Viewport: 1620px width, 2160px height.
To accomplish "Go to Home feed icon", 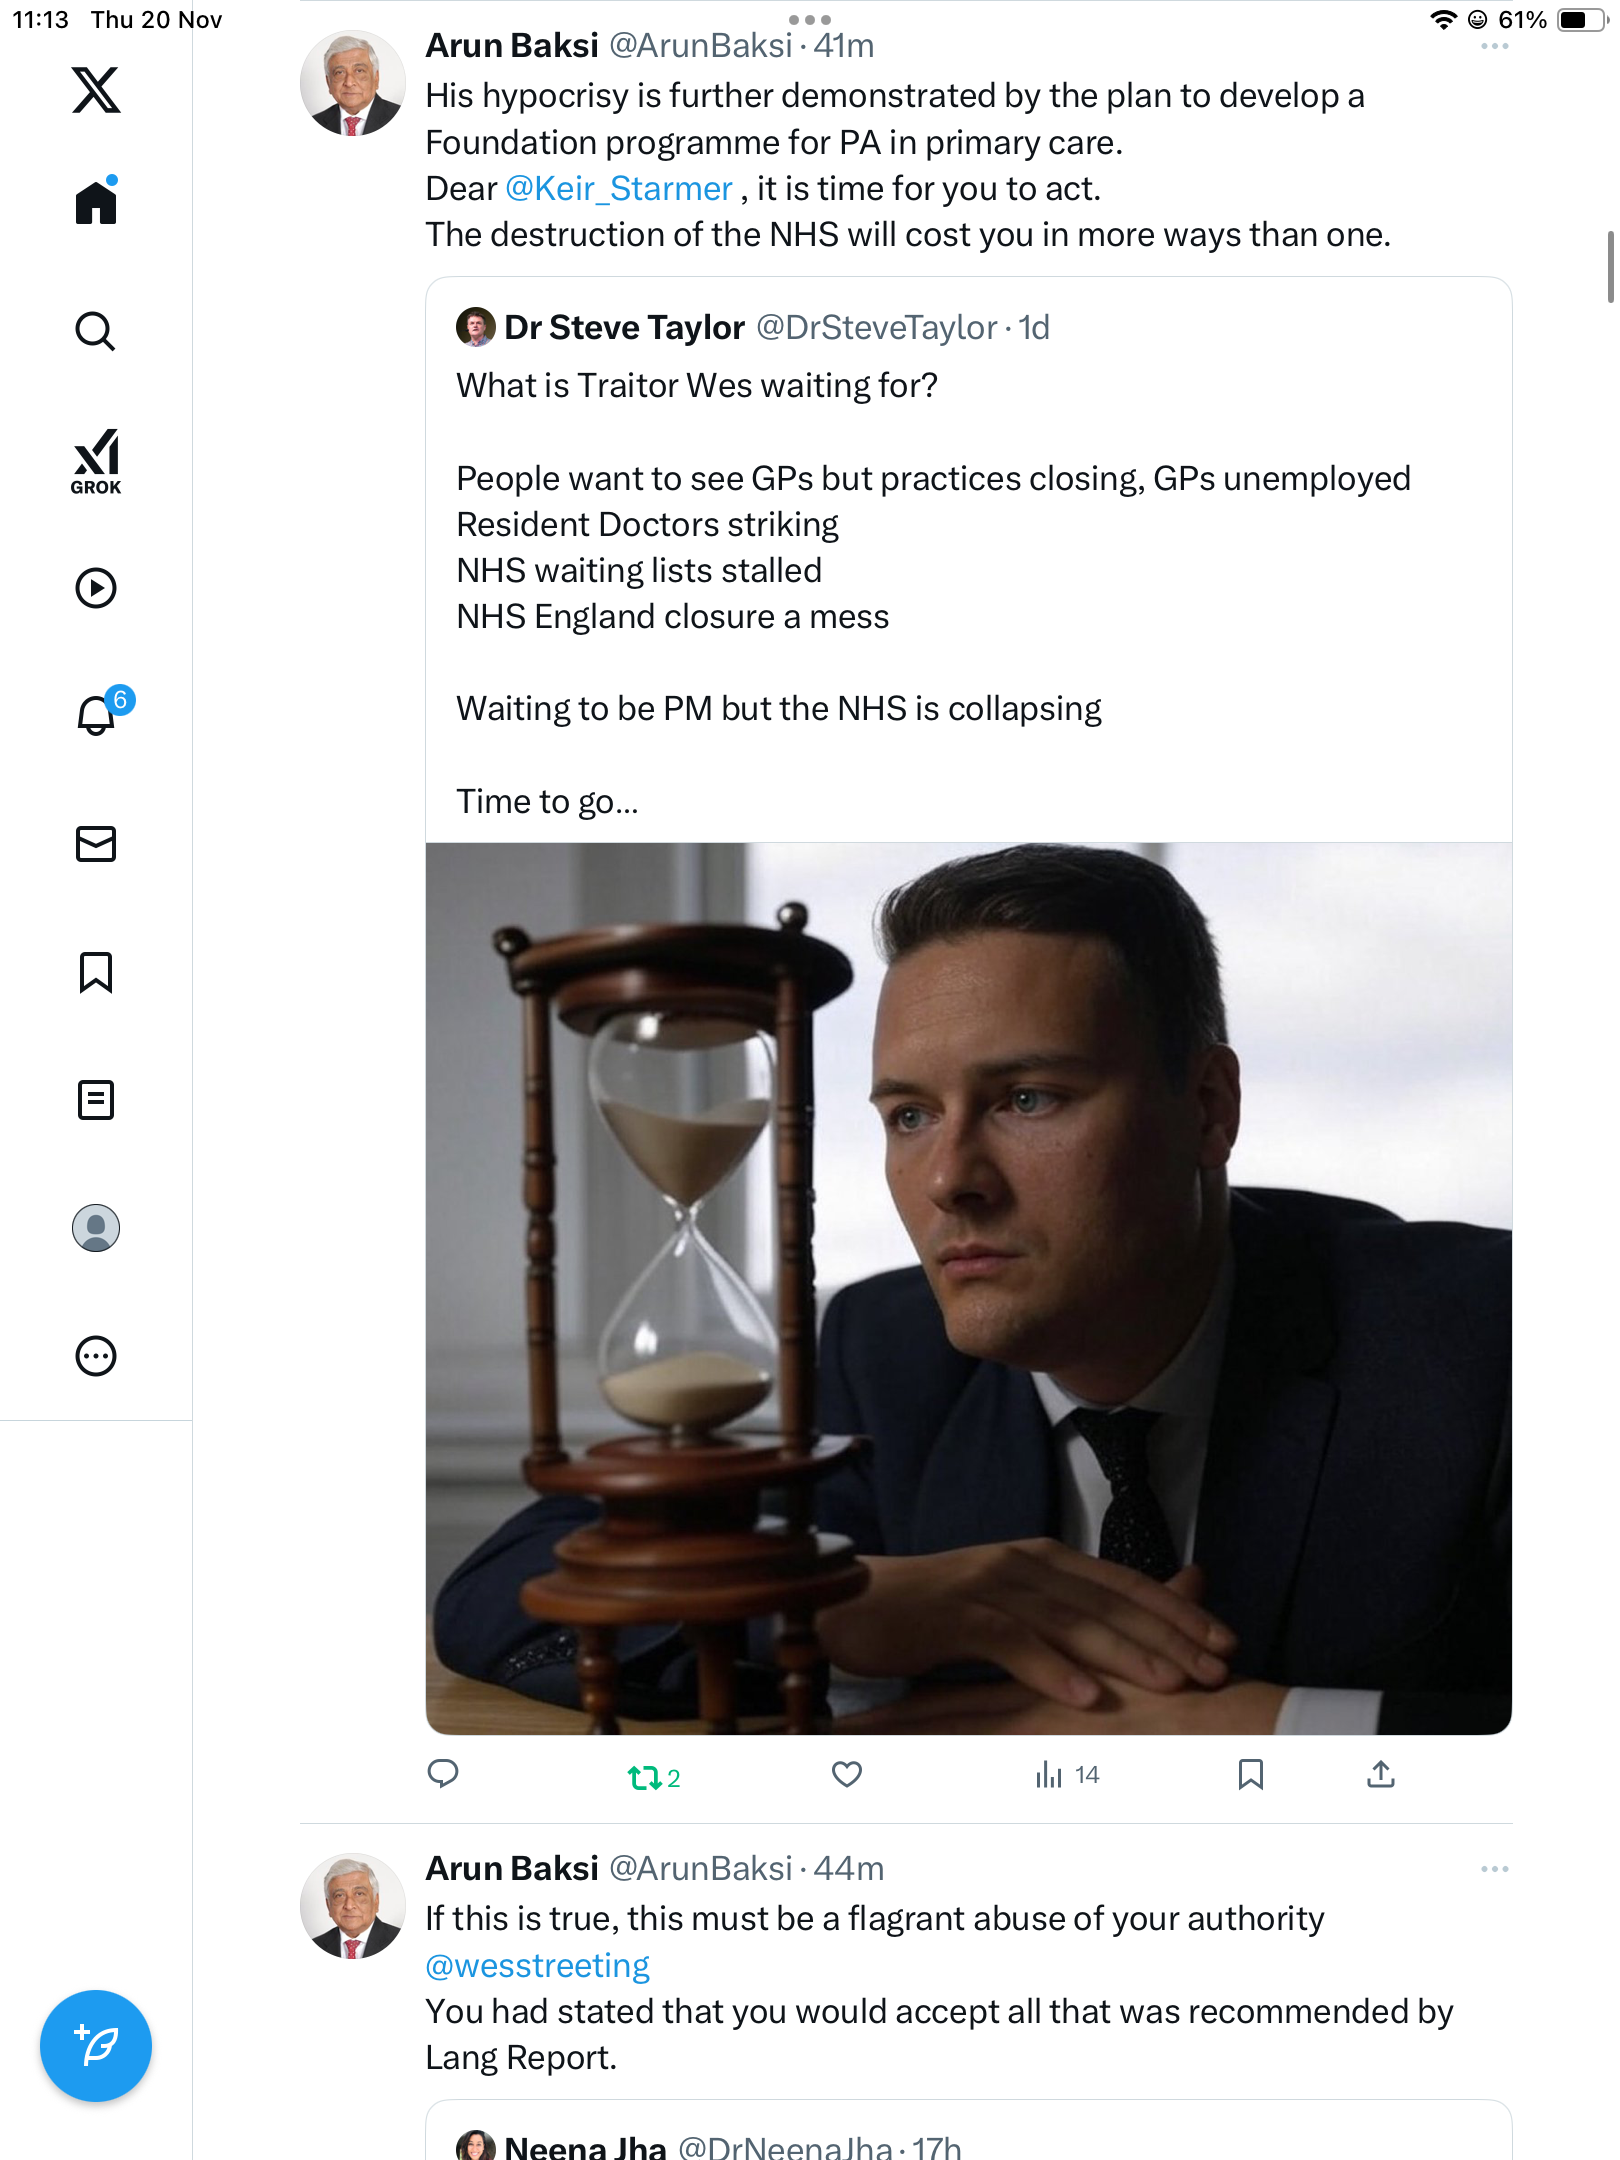I will [96, 203].
